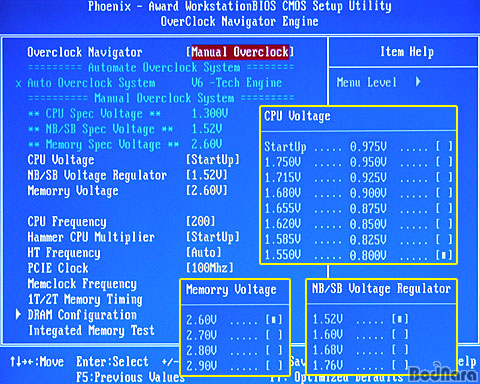Click the Memory Spec Voltage 2.60V reading
Viewport: 480px width, 384px height.
(207, 144)
